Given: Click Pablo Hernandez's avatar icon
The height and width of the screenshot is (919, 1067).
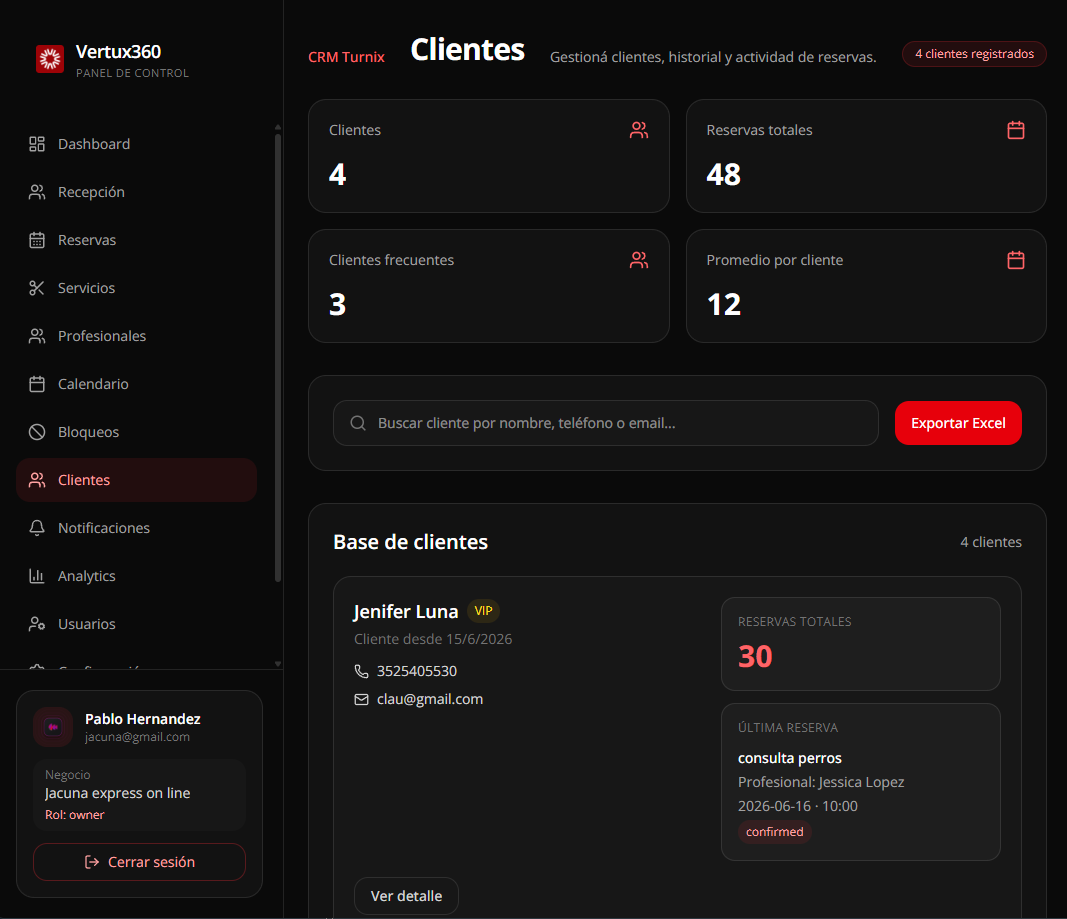Looking at the screenshot, I should 53,727.
